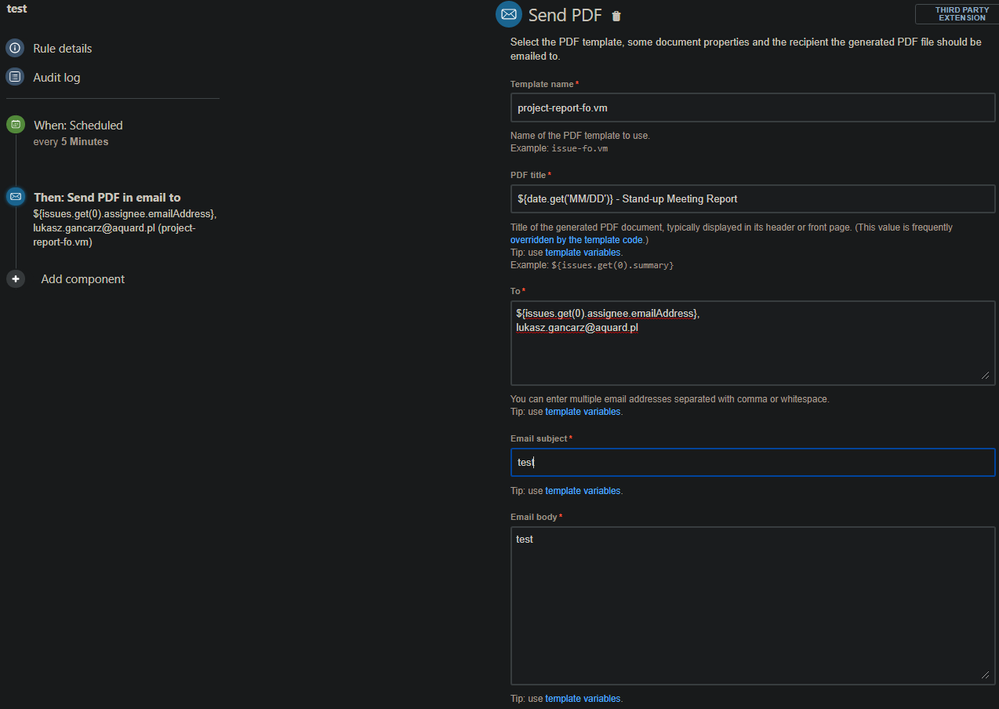The width and height of the screenshot is (999, 709).
Task: Select the Then: Send PDF in email action
Action: point(107,197)
